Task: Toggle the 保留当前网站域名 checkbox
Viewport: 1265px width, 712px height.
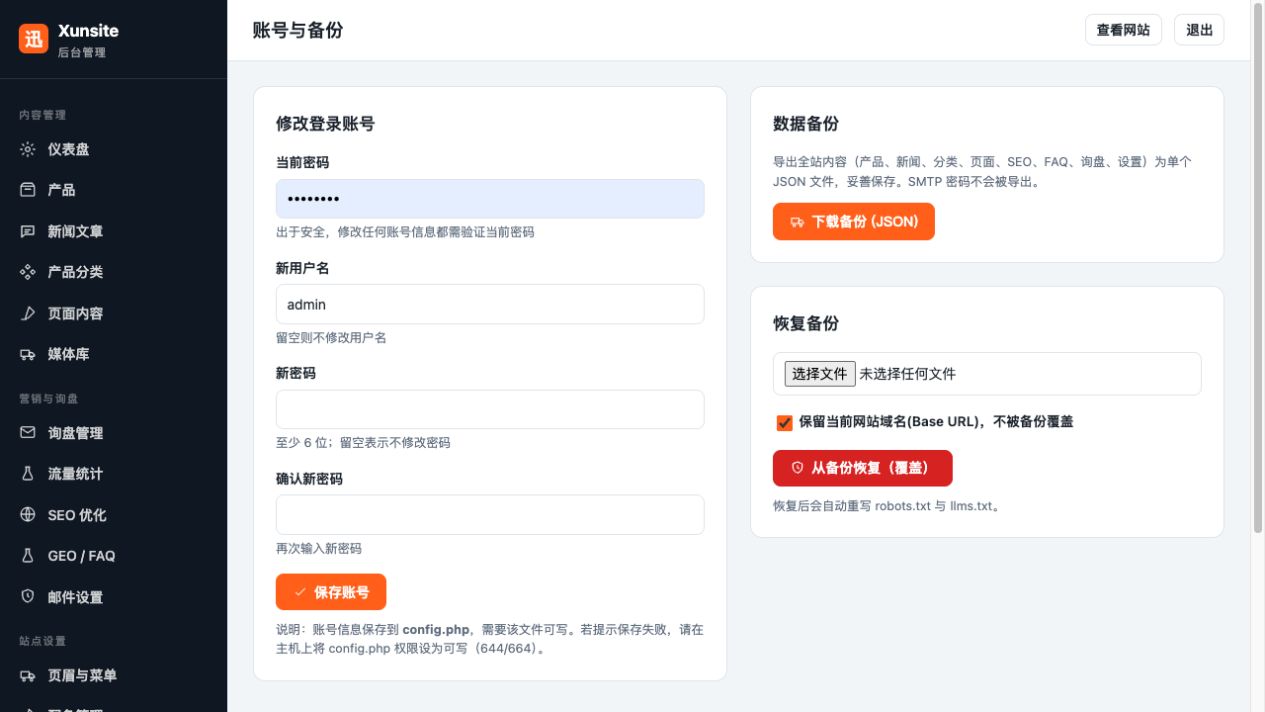Action: click(784, 423)
